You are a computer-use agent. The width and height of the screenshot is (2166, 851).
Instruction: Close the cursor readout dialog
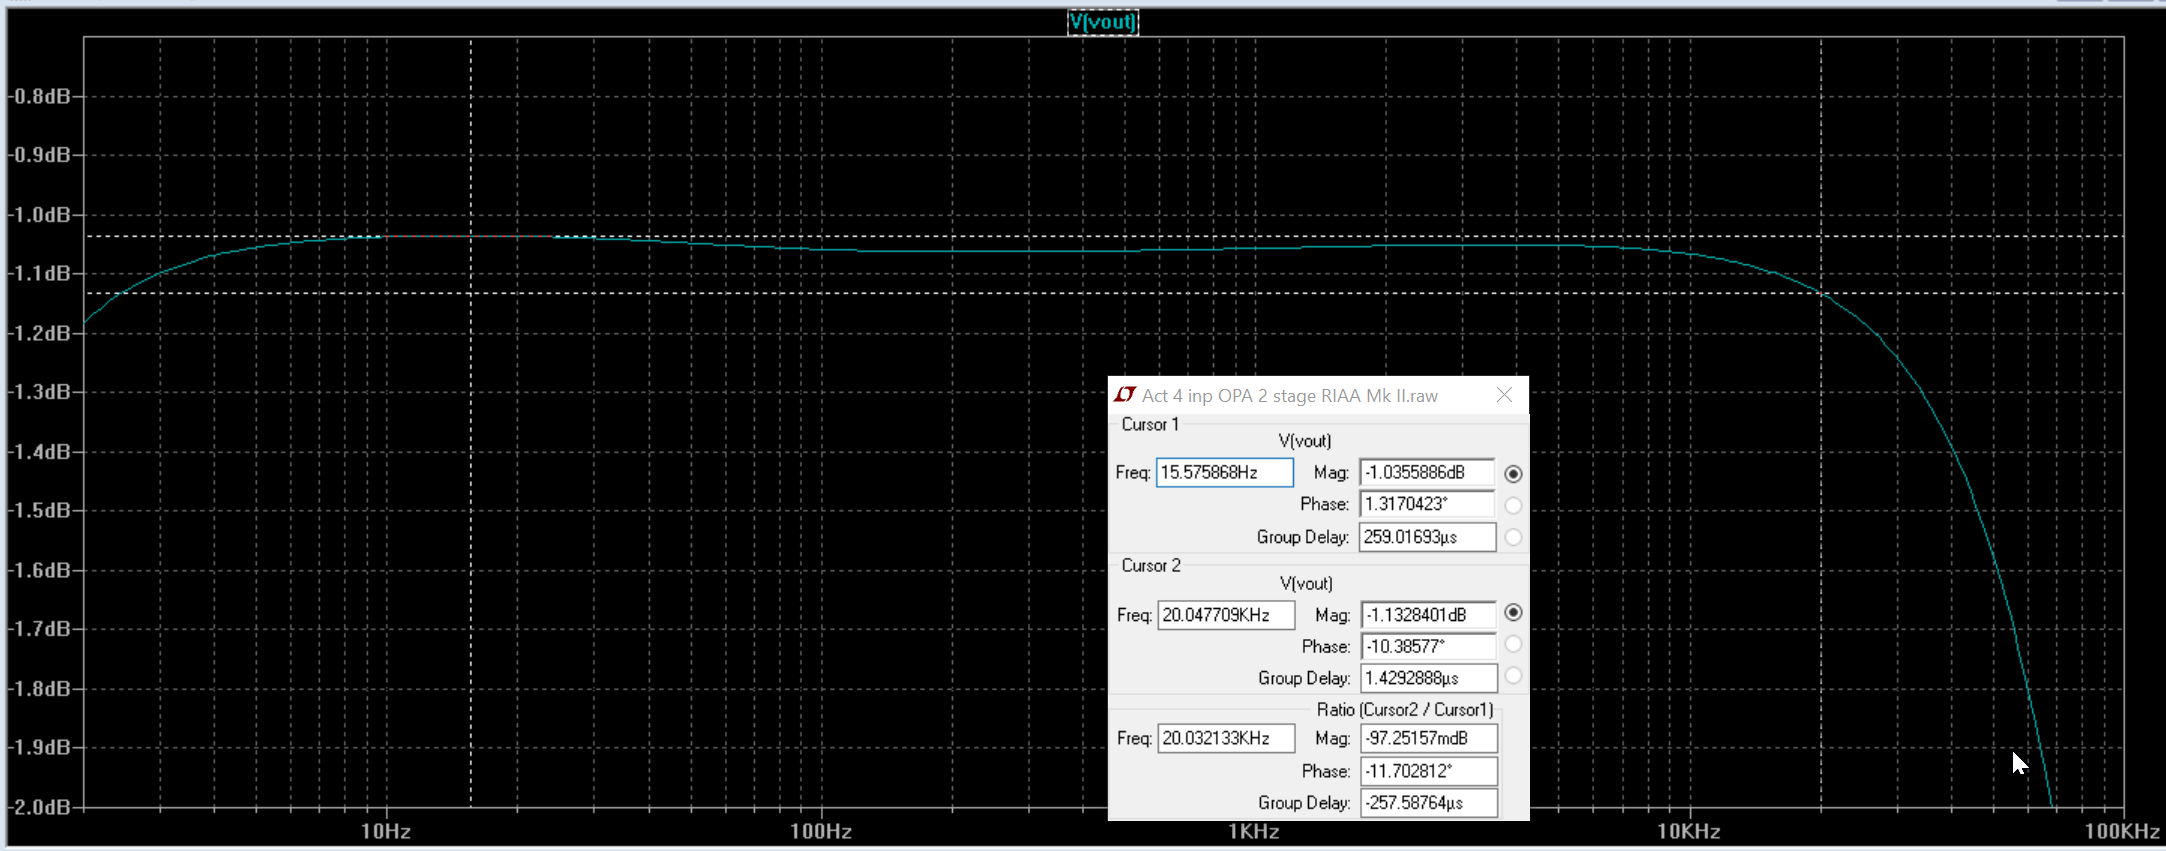click(1504, 395)
